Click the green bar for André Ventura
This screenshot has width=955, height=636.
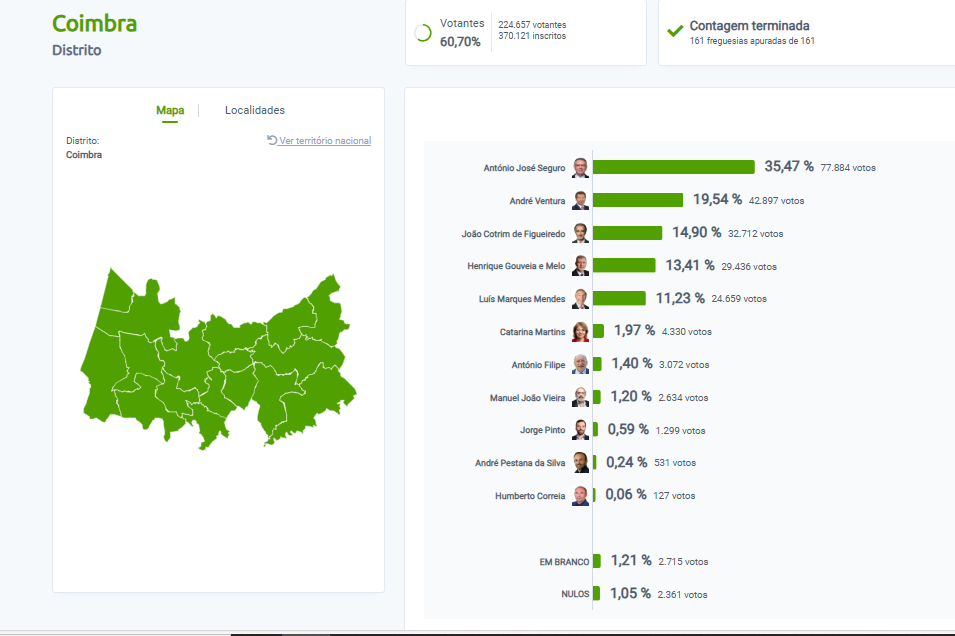click(x=638, y=200)
